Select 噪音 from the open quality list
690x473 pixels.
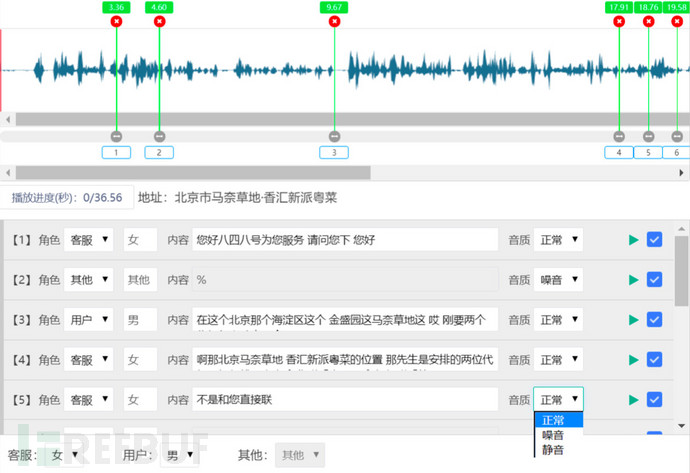(x=552, y=435)
